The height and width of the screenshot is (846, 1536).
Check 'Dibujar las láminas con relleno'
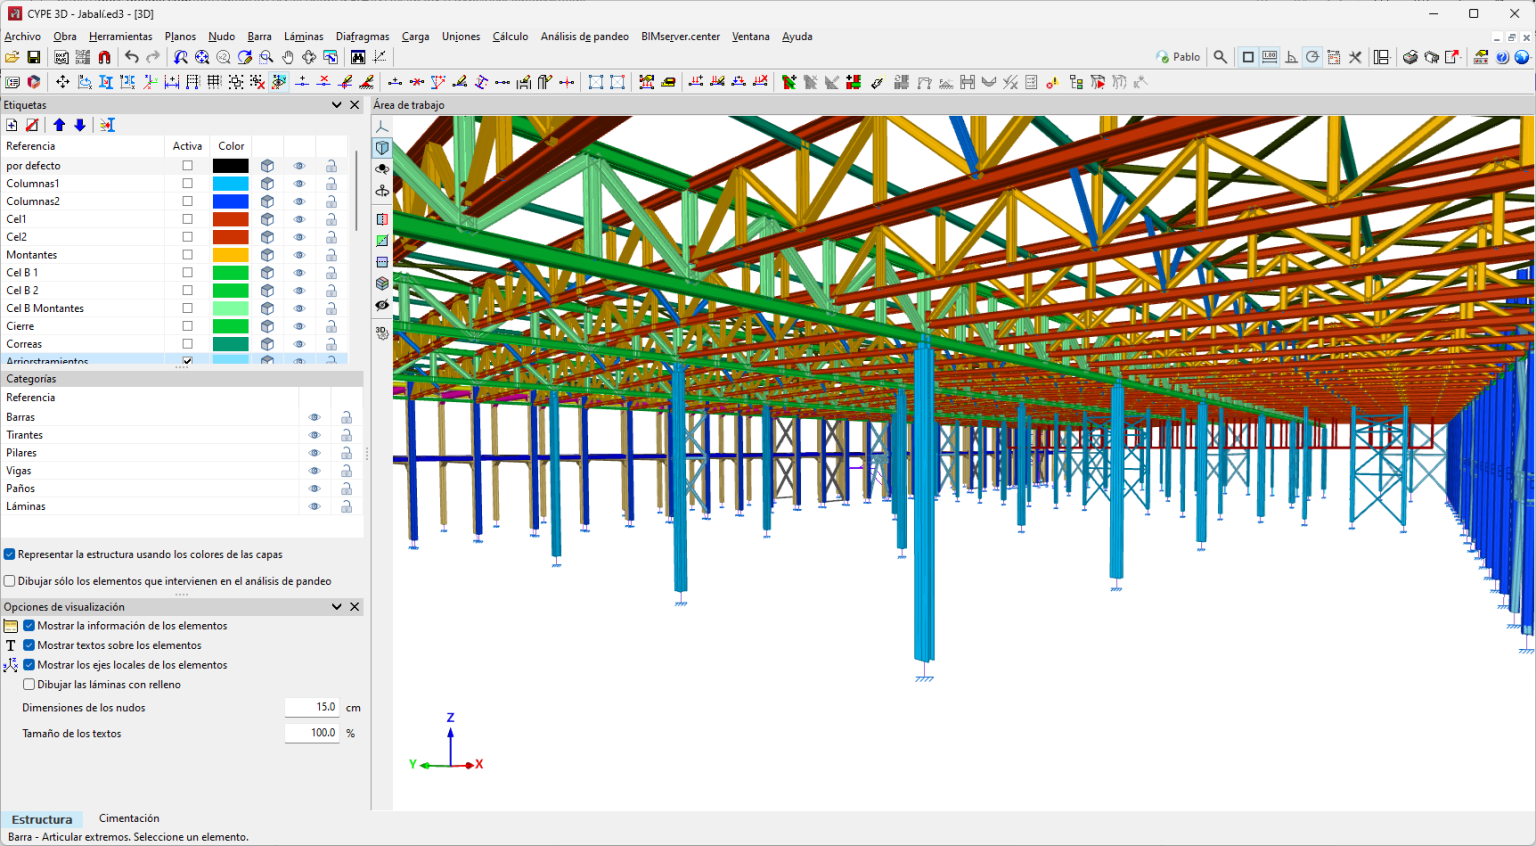coord(29,685)
